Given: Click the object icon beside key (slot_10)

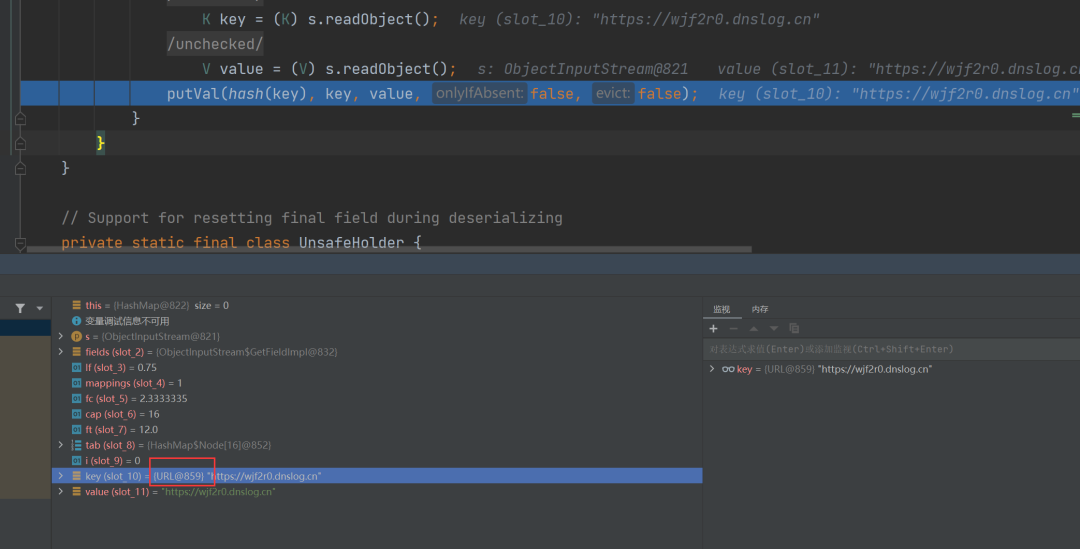Looking at the screenshot, I should click(x=76, y=476).
